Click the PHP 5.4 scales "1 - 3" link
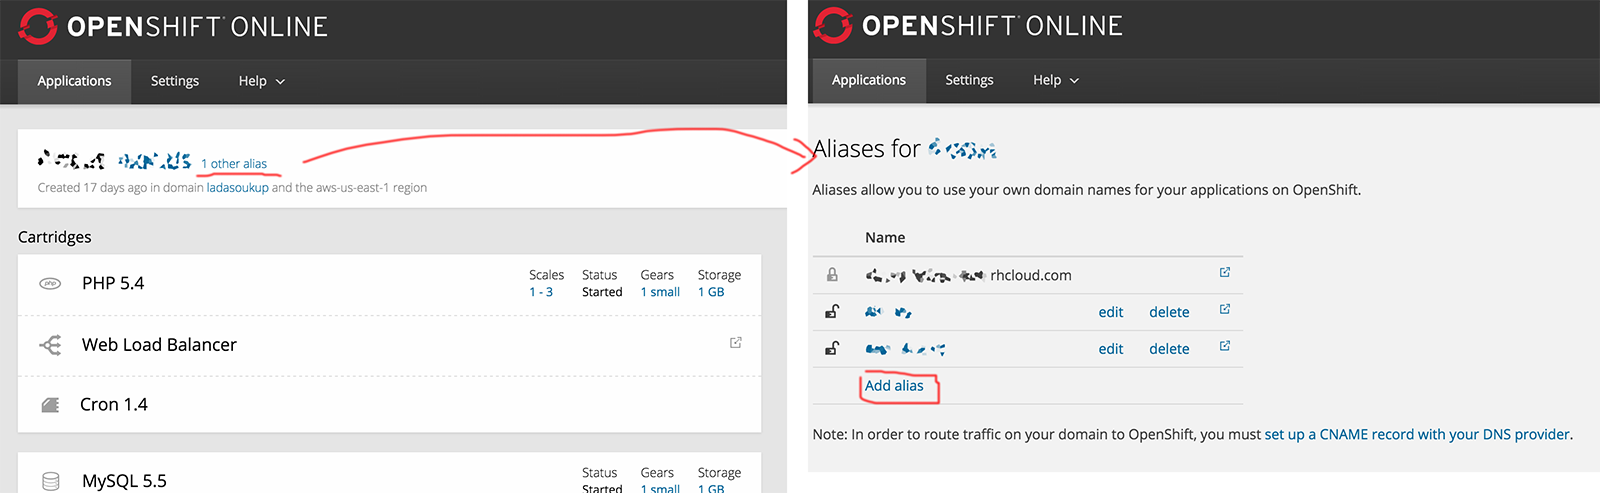Screen dimensions: 1600x493 coord(541,292)
